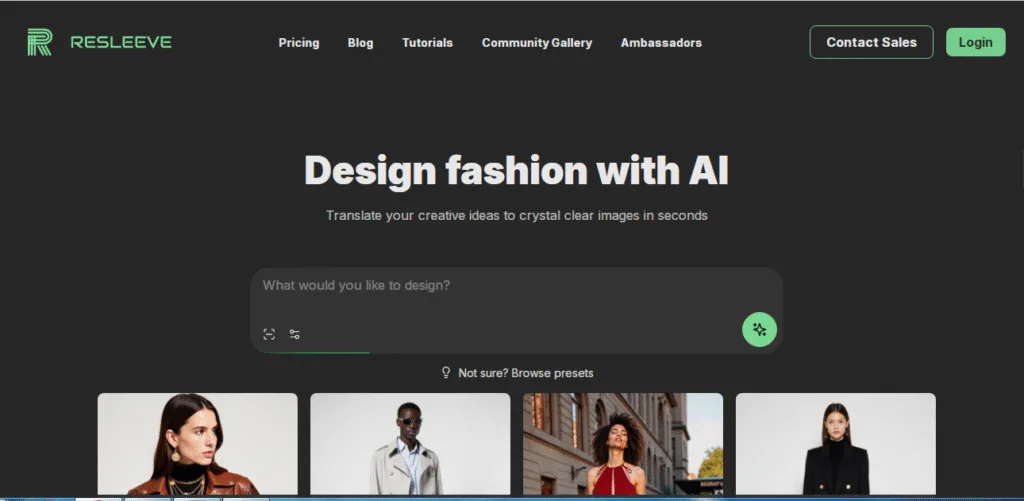Go to the Blog
Viewport: 1024px width, 501px height.
[x=360, y=42]
